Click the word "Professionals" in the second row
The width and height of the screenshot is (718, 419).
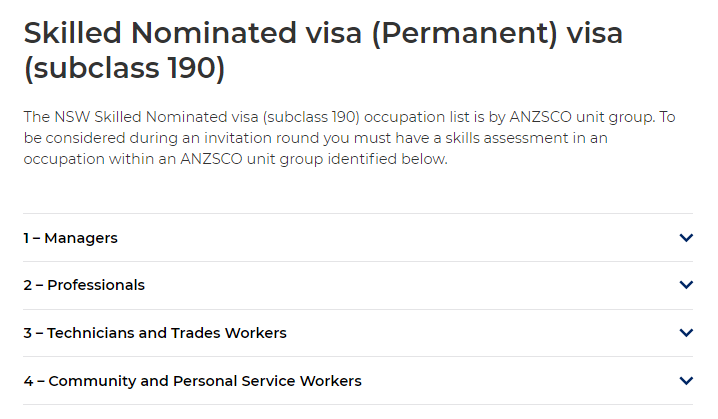click(96, 285)
